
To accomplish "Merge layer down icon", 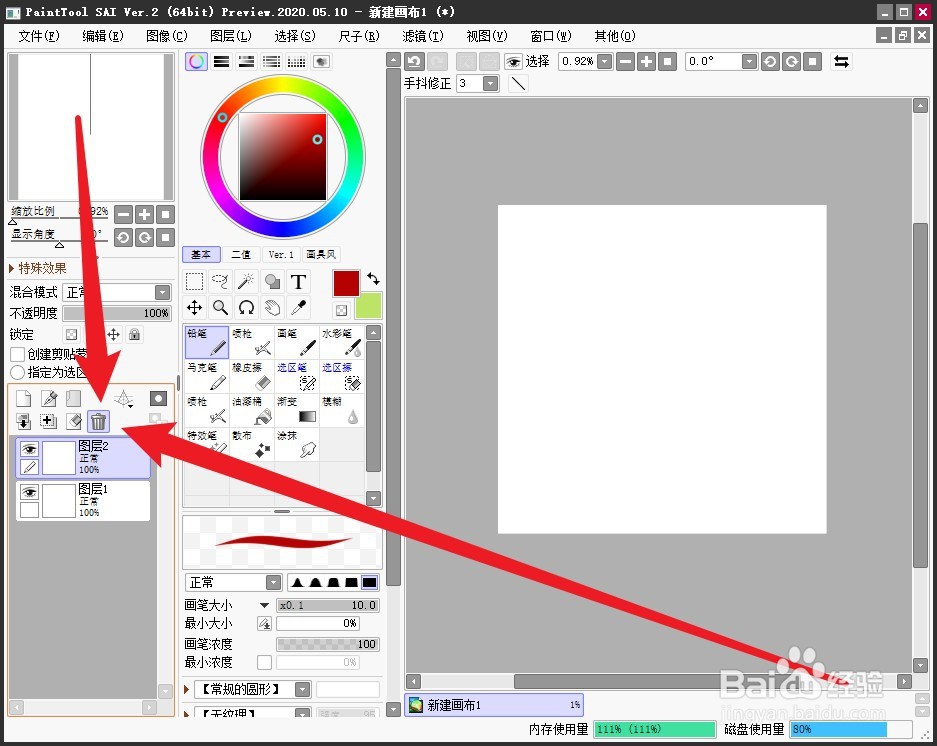I will pos(23,421).
